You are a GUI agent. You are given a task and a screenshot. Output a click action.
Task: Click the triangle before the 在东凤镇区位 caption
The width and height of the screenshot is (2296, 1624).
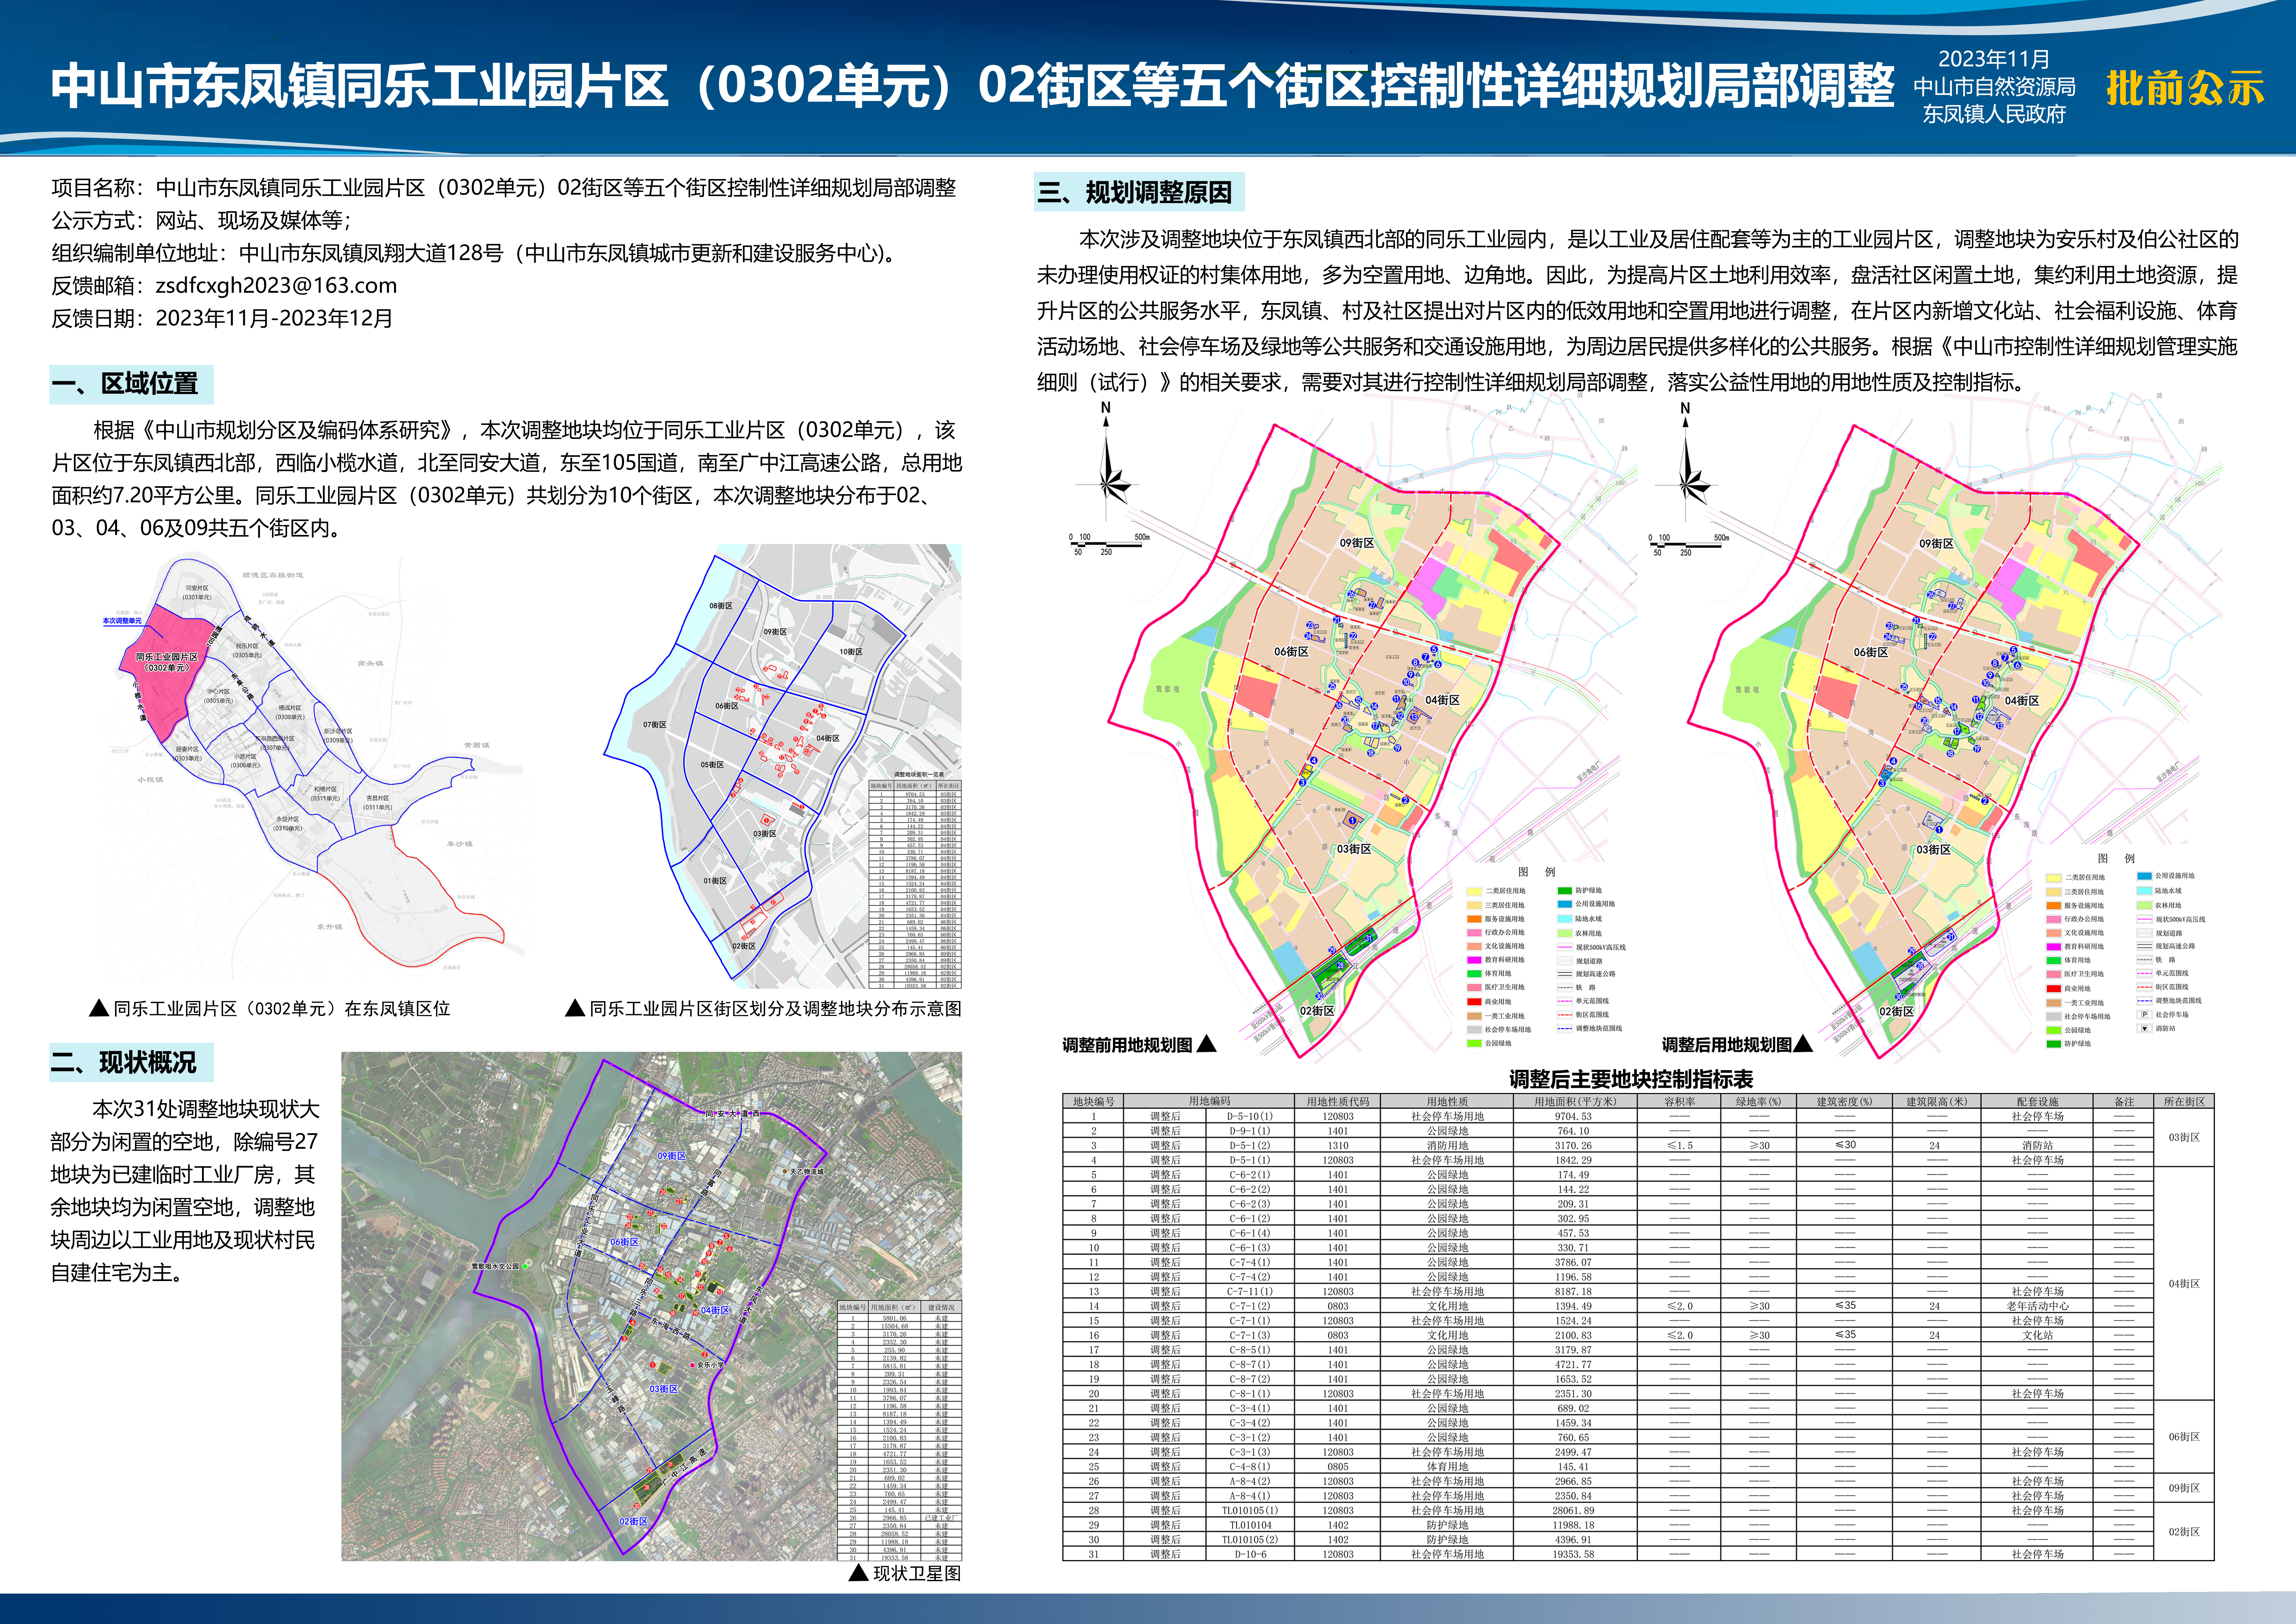click(99, 1008)
